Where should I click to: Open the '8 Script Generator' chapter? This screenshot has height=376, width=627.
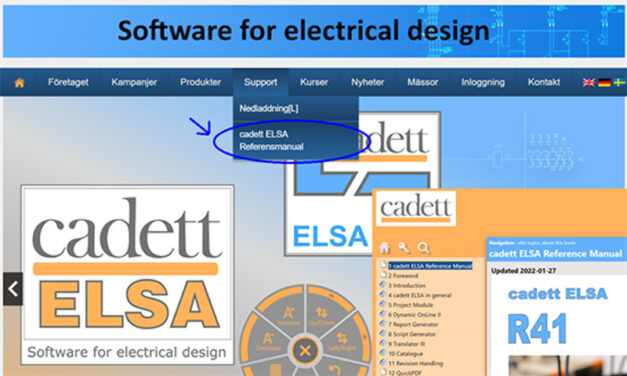[x=412, y=334]
